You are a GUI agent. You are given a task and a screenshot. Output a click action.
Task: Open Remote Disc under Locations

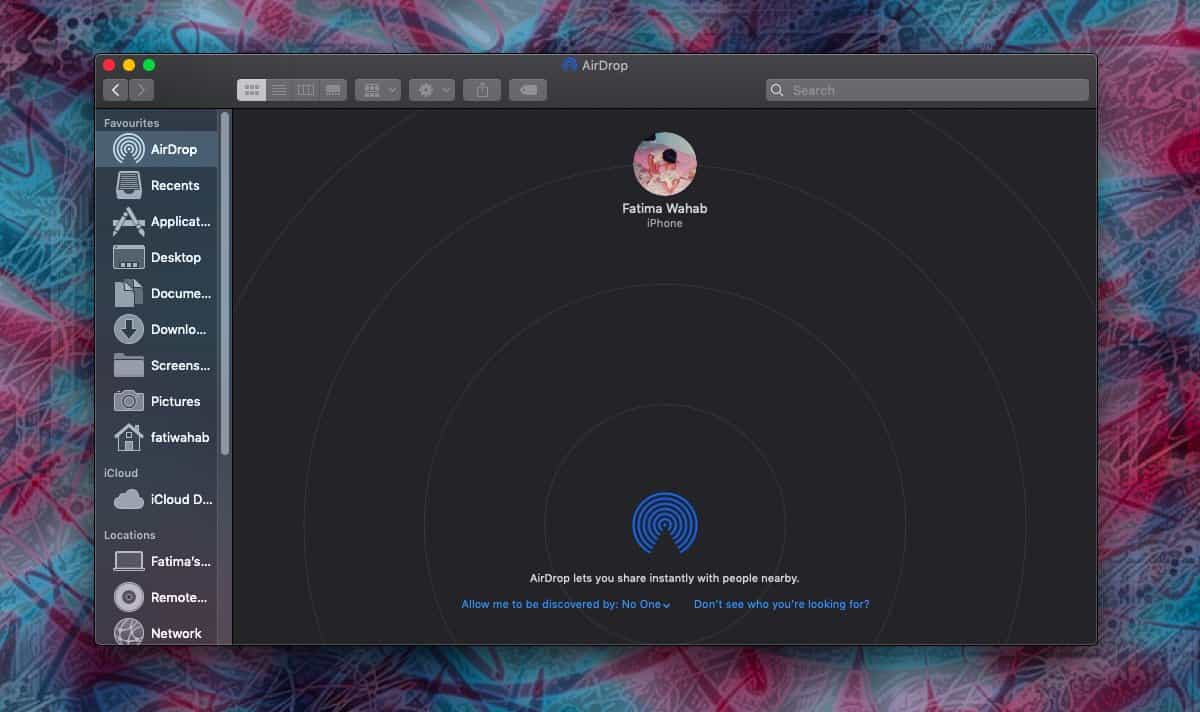pos(157,597)
